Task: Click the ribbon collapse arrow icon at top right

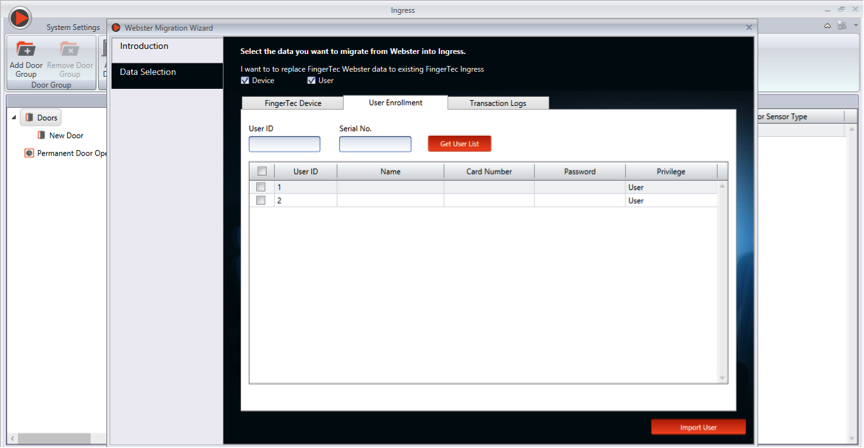Action: 827,26
